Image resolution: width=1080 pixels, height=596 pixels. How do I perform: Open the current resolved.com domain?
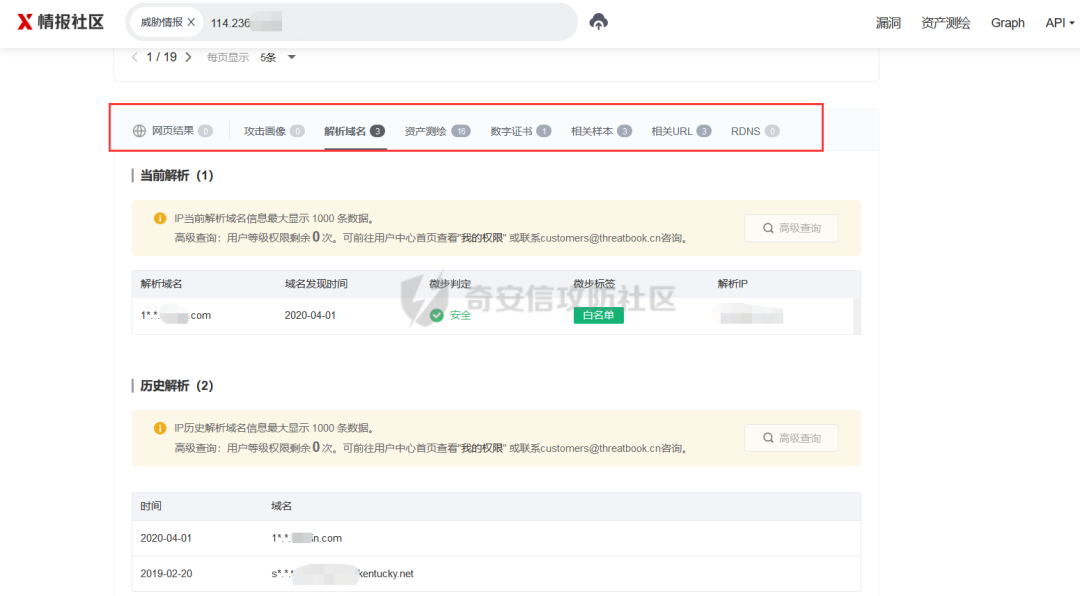[x=176, y=316]
